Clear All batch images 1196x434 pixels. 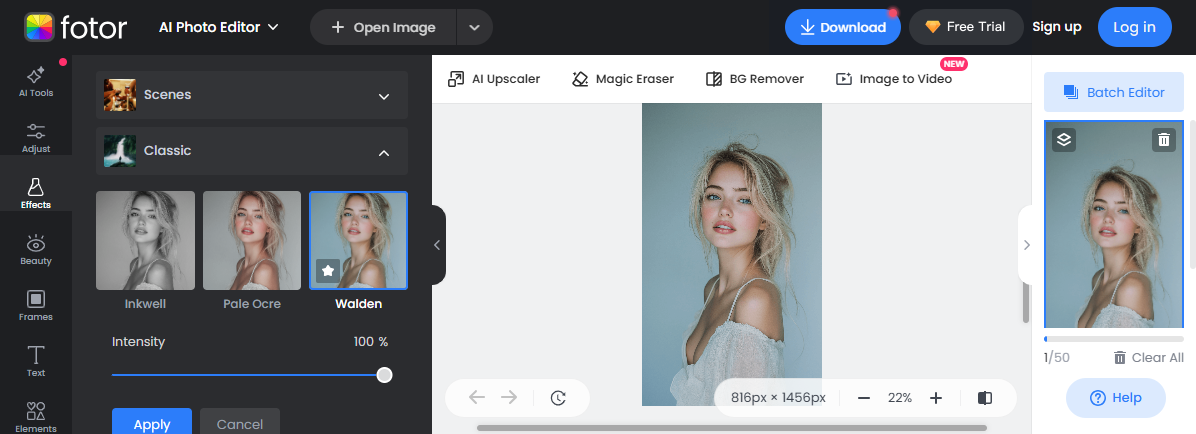pyautogui.click(x=1148, y=358)
